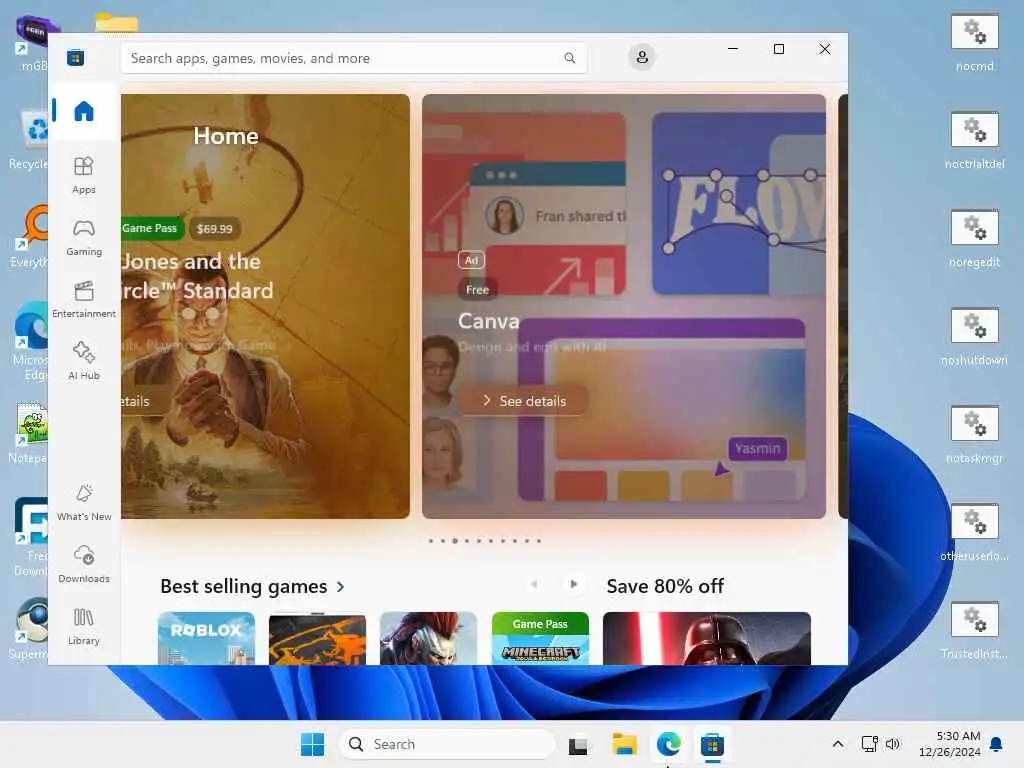The height and width of the screenshot is (768, 1024).
Task: Click Microsoft Store taskbar icon
Action: click(x=712, y=744)
